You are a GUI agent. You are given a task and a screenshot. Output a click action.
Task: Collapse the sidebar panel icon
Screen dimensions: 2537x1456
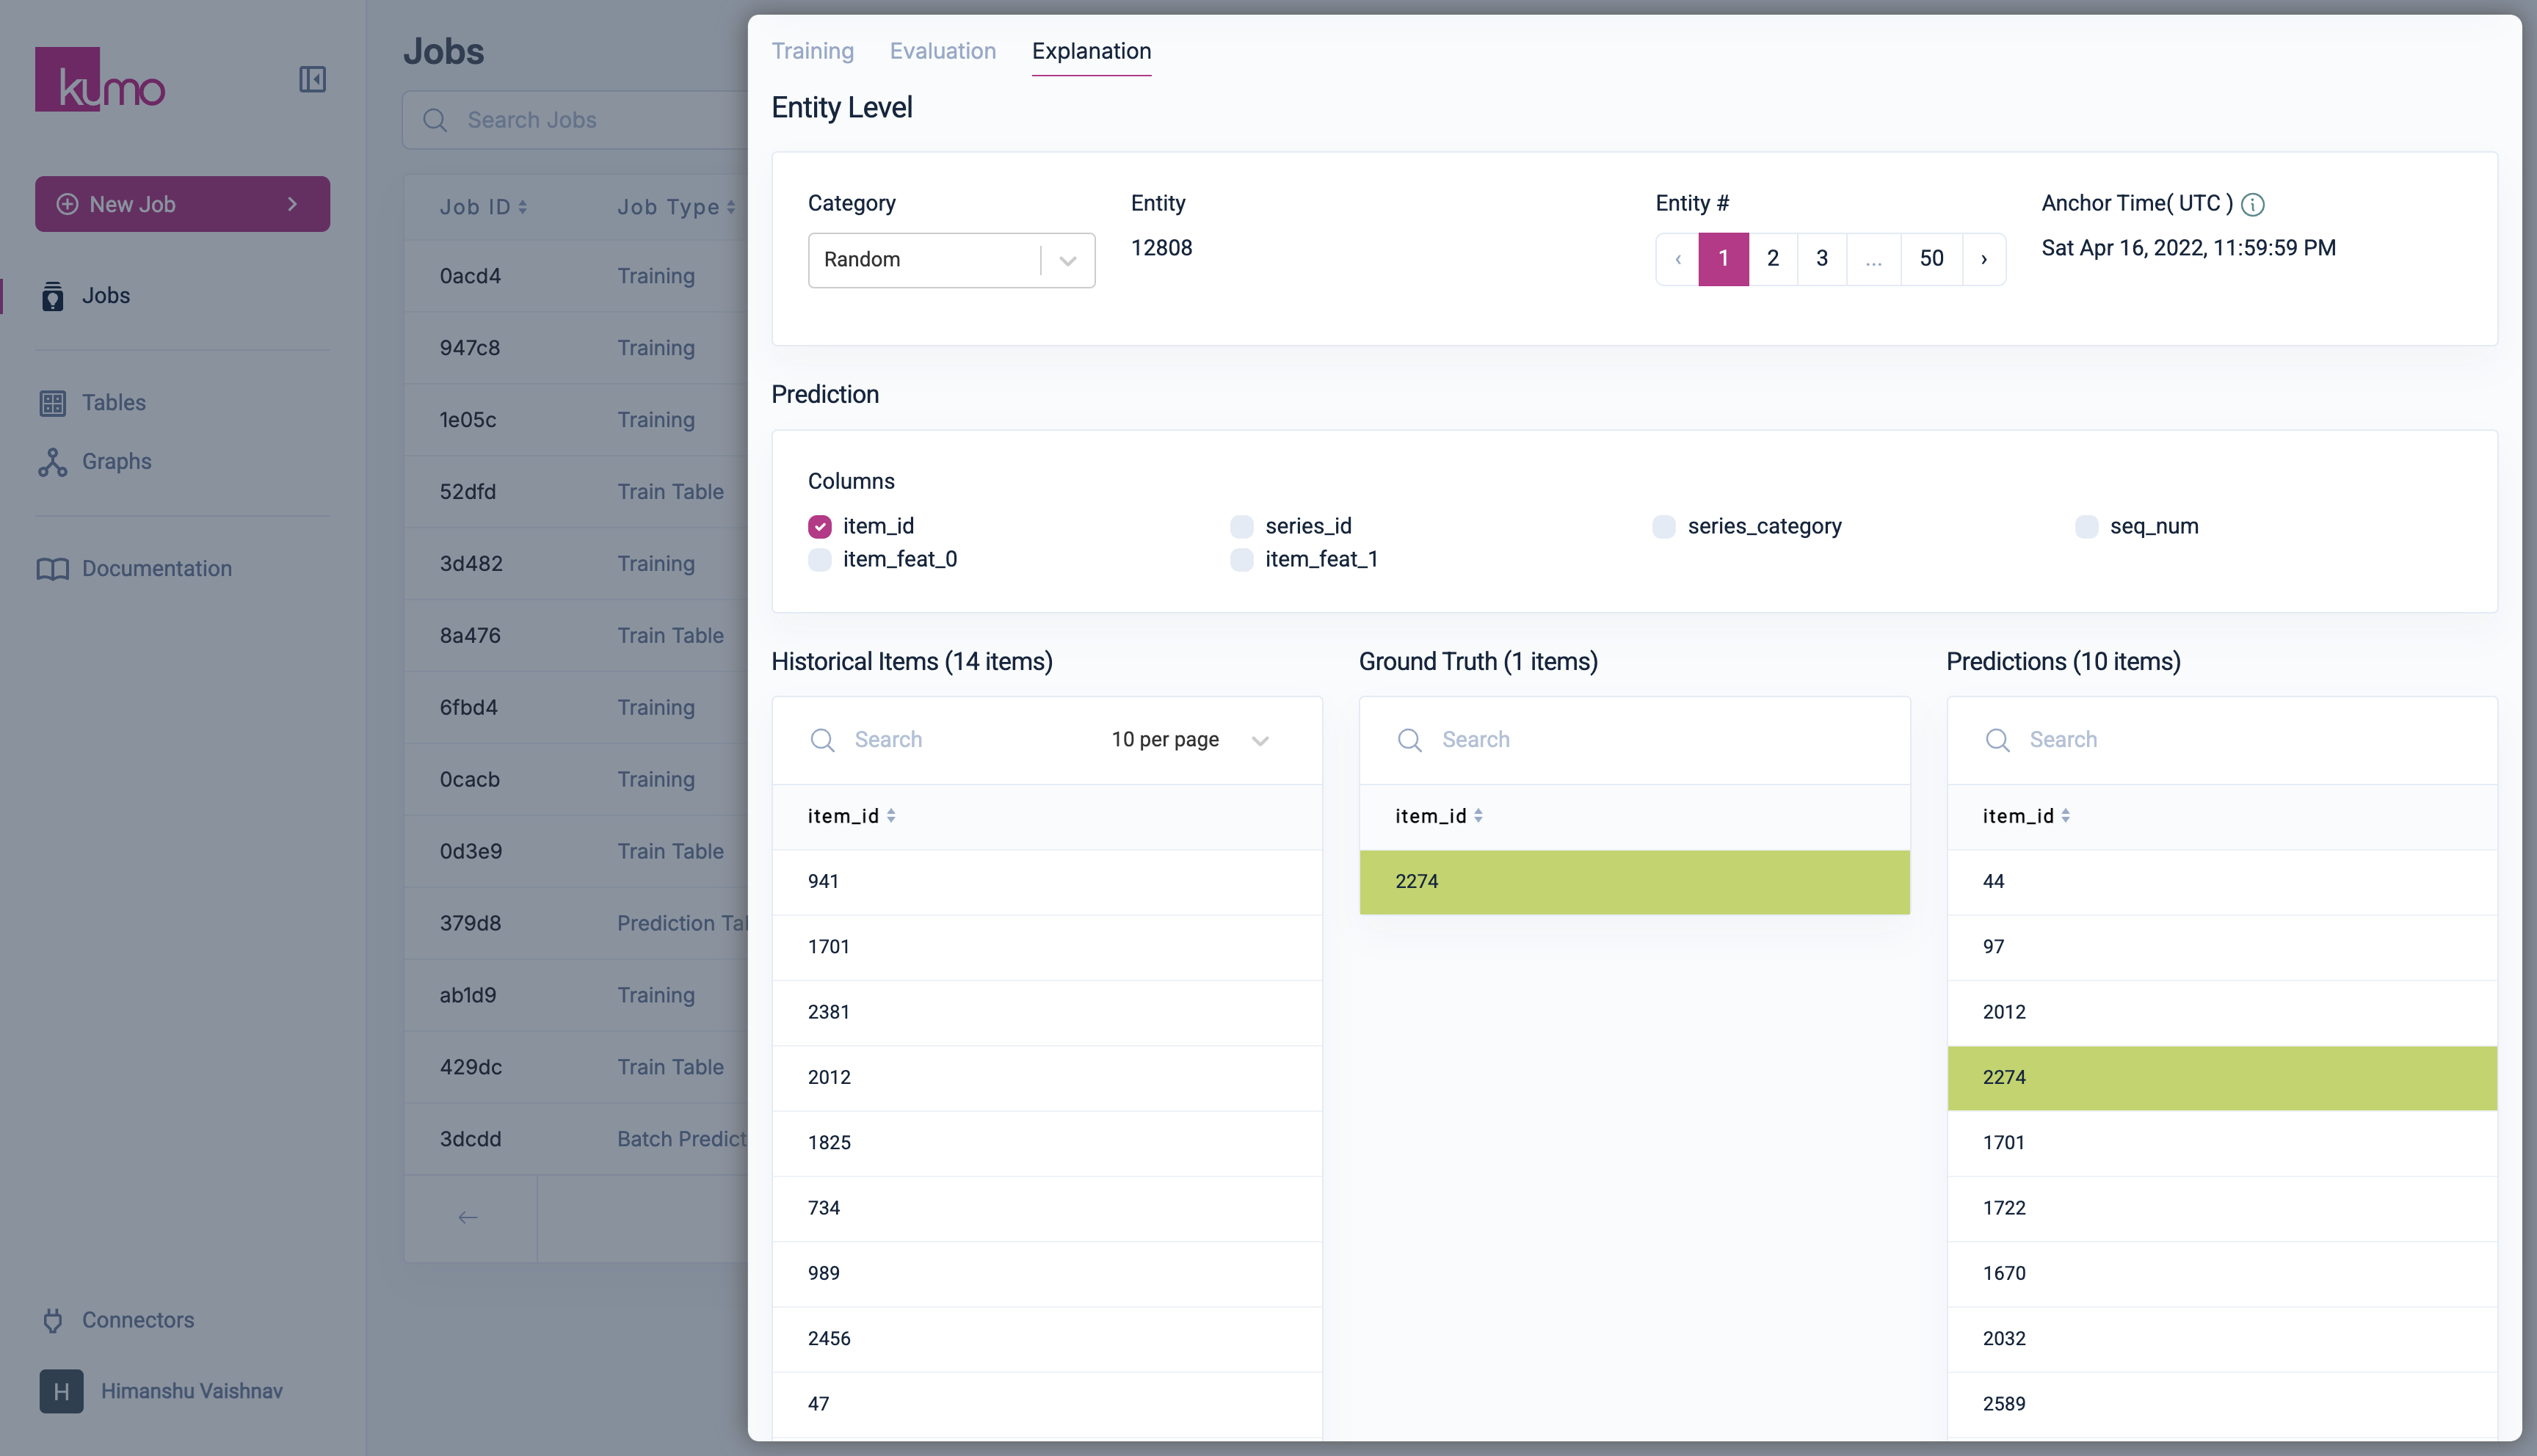click(312, 79)
